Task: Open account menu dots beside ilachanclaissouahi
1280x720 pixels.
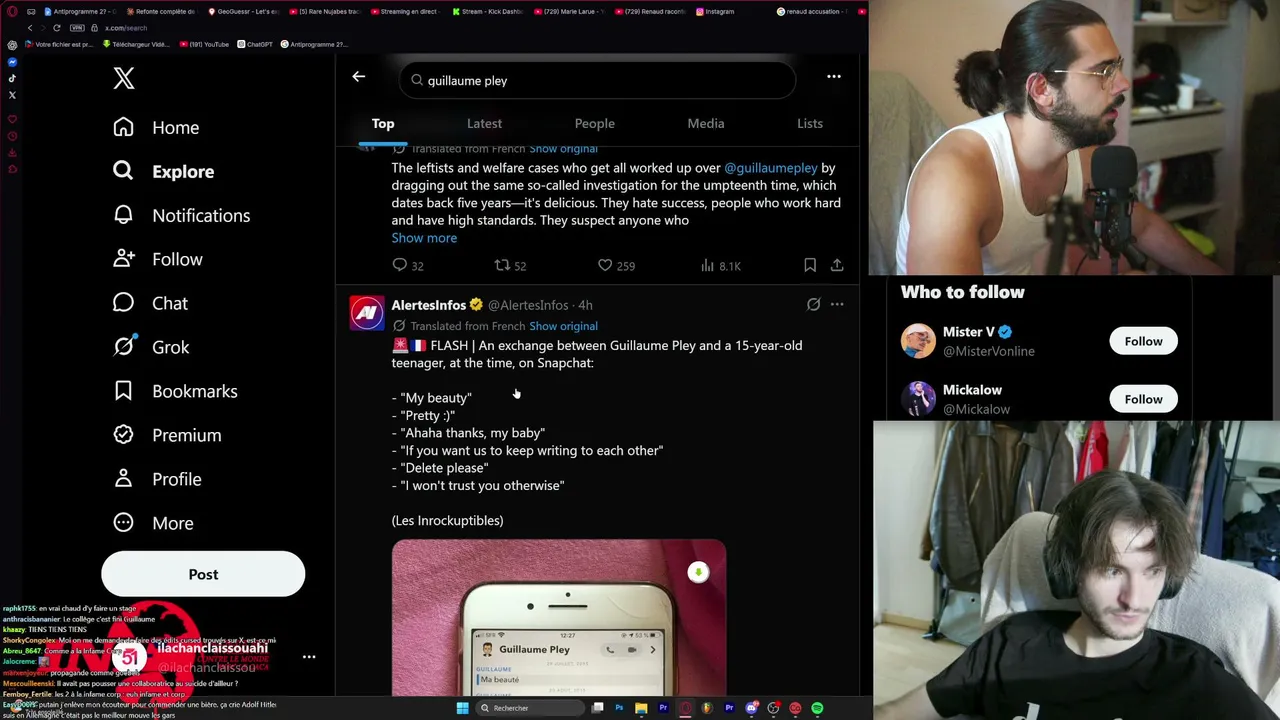Action: click(309, 657)
